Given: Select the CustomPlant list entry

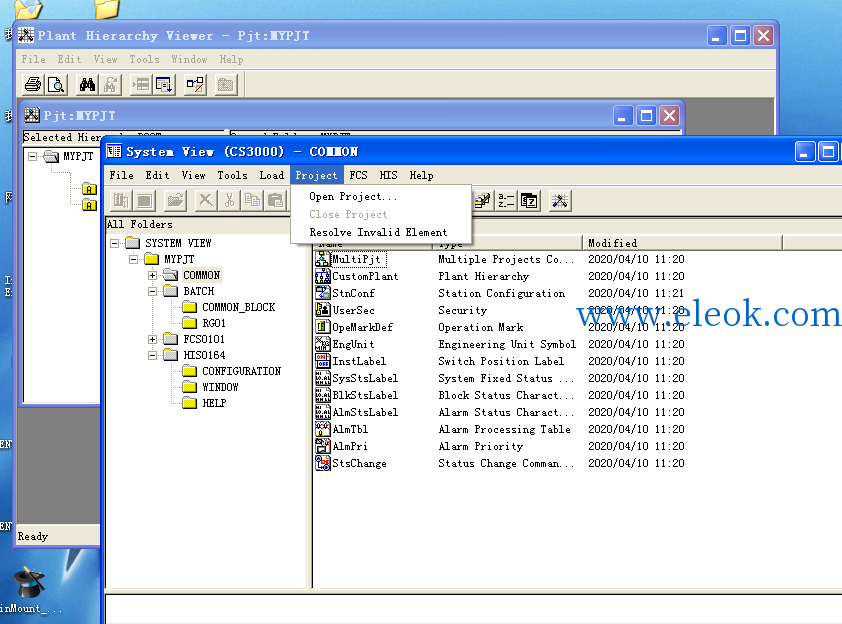Looking at the screenshot, I should [x=365, y=276].
